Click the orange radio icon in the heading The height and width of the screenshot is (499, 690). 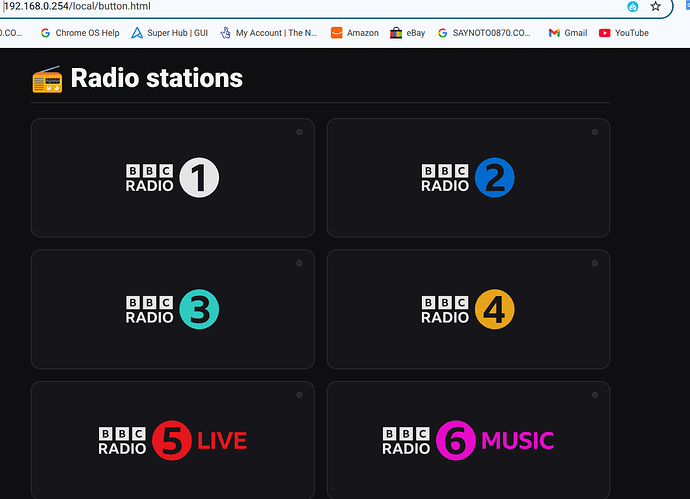tap(47, 79)
